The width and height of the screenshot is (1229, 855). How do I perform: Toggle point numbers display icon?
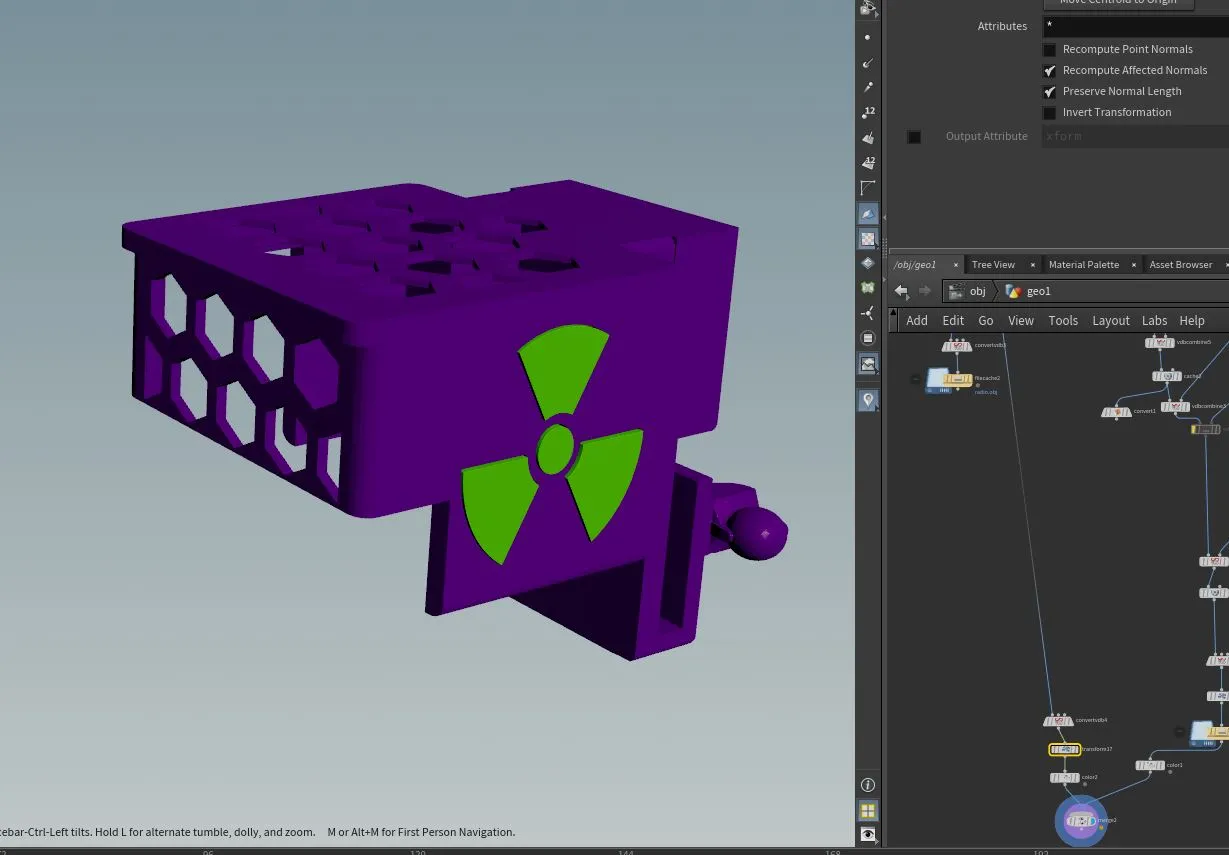[x=868, y=111]
